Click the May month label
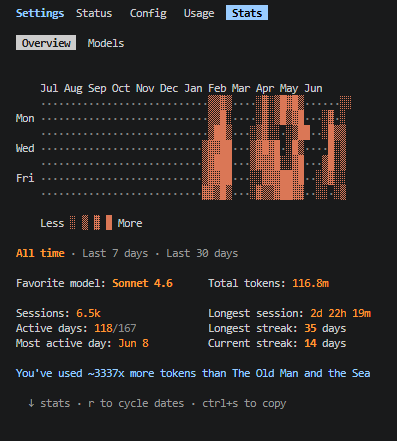The width and height of the screenshot is (397, 441). click(289, 88)
